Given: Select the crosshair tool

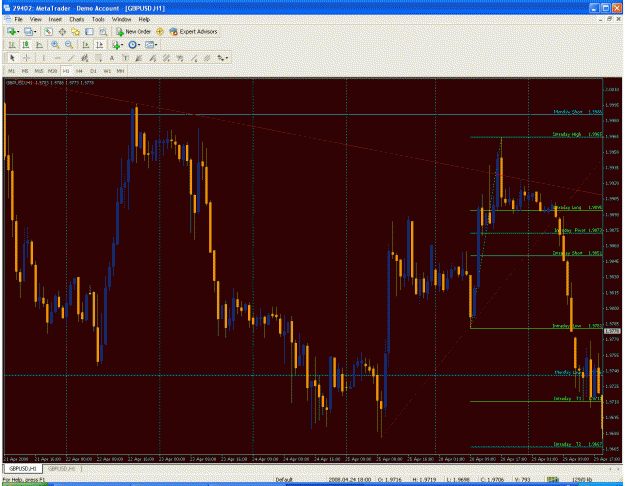Looking at the screenshot, I should point(26,58).
